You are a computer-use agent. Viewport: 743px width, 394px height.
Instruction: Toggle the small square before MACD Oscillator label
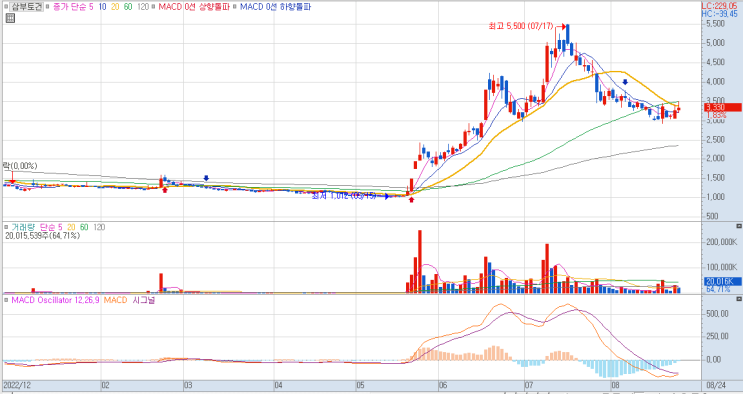tap(6, 301)
